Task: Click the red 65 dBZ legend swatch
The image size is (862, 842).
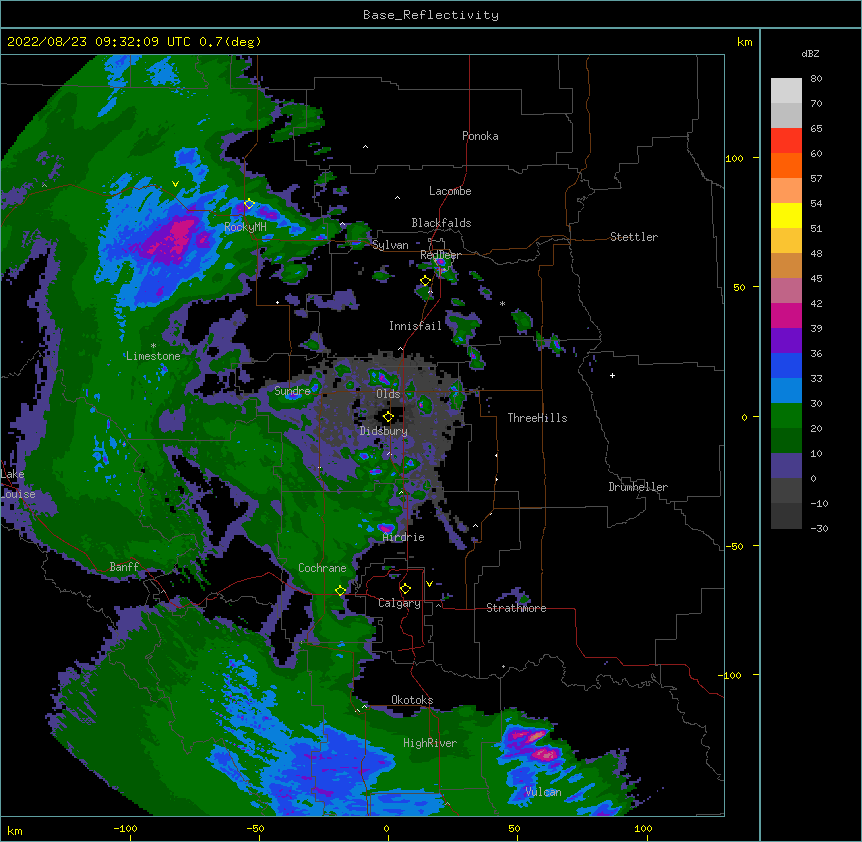Action: point(786,140)
